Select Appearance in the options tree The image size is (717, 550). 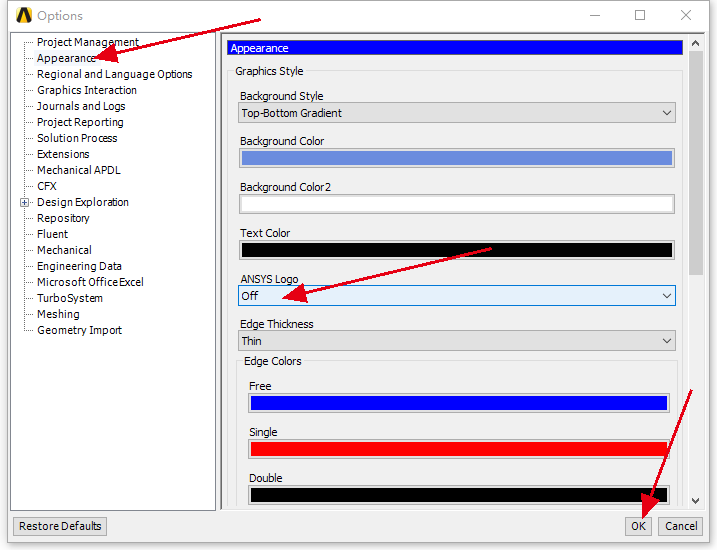pos(66,58)
